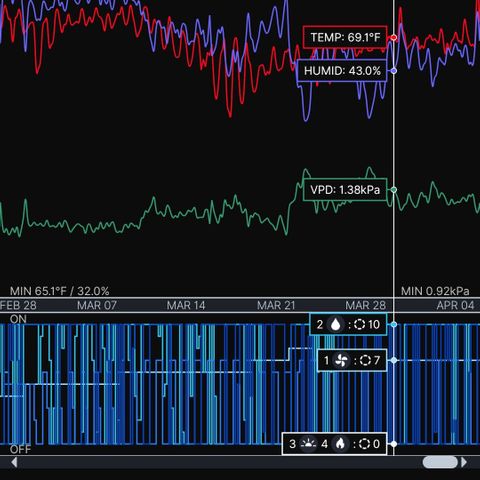Click the horizontal scrollbar thumb

tap(440, 462)
